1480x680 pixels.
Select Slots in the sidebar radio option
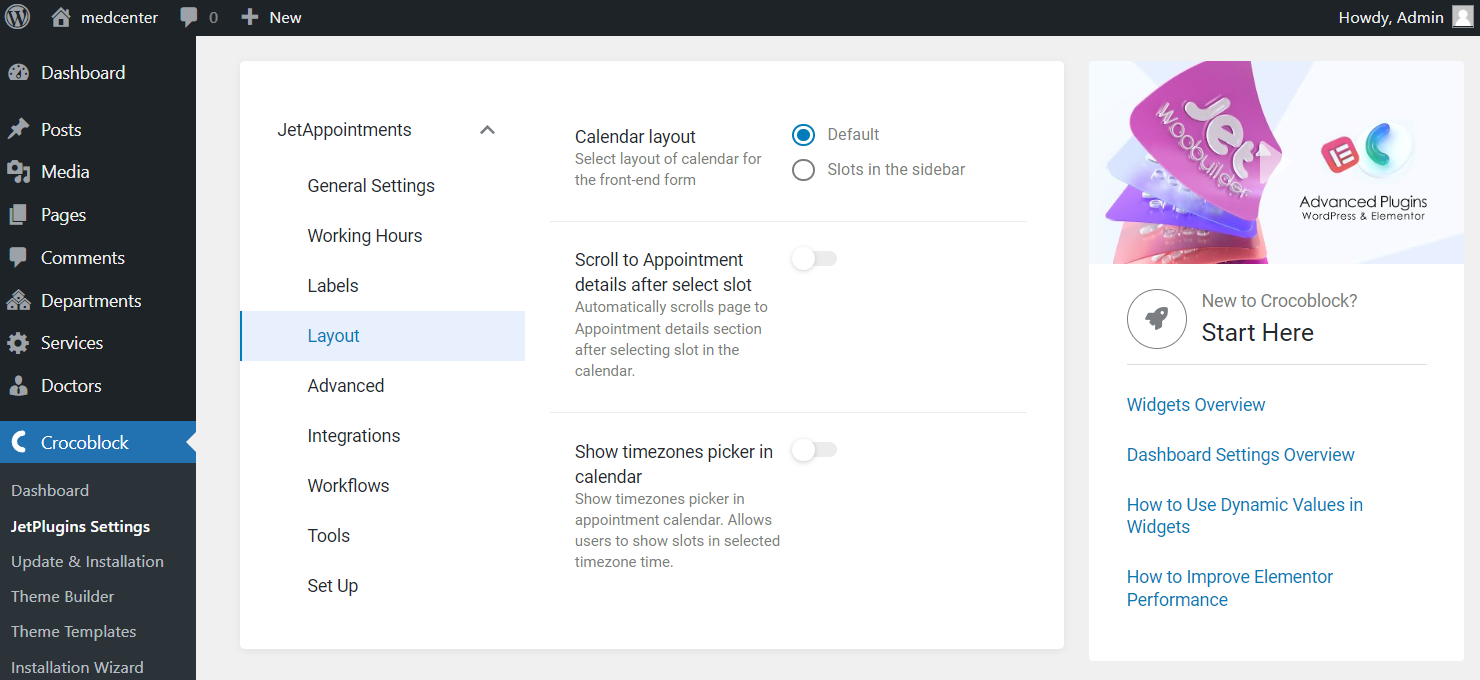click(803, 170)
